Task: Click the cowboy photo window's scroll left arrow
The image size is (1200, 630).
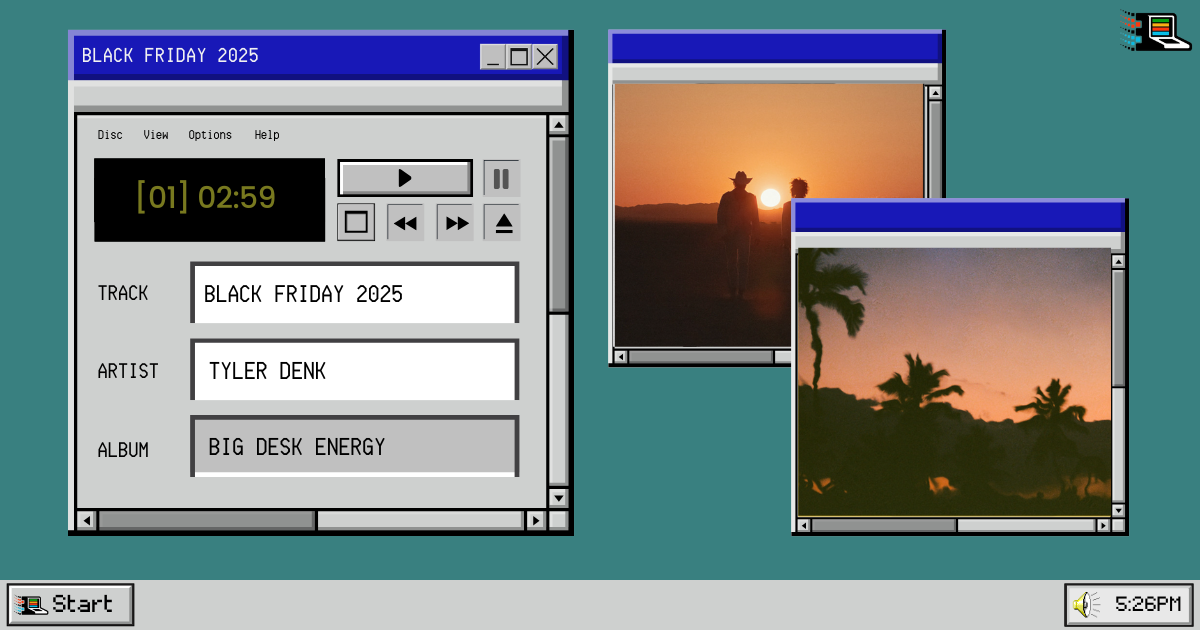Action: (620, 356)
